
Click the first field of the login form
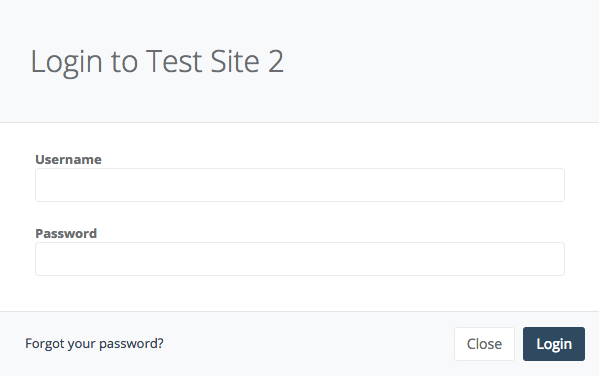300,185
